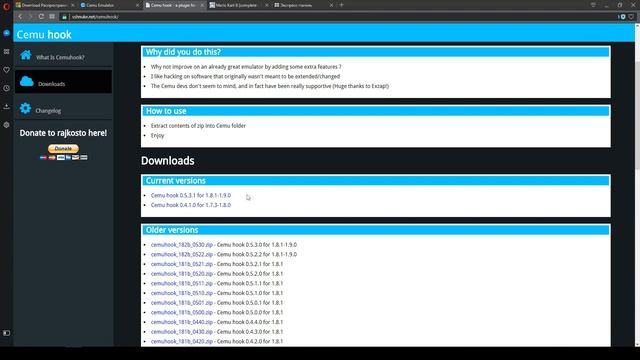Open history clock icon in sidebar
This screenshot has height=360, width=640.
pyautogui.click(x=6, y=88)
